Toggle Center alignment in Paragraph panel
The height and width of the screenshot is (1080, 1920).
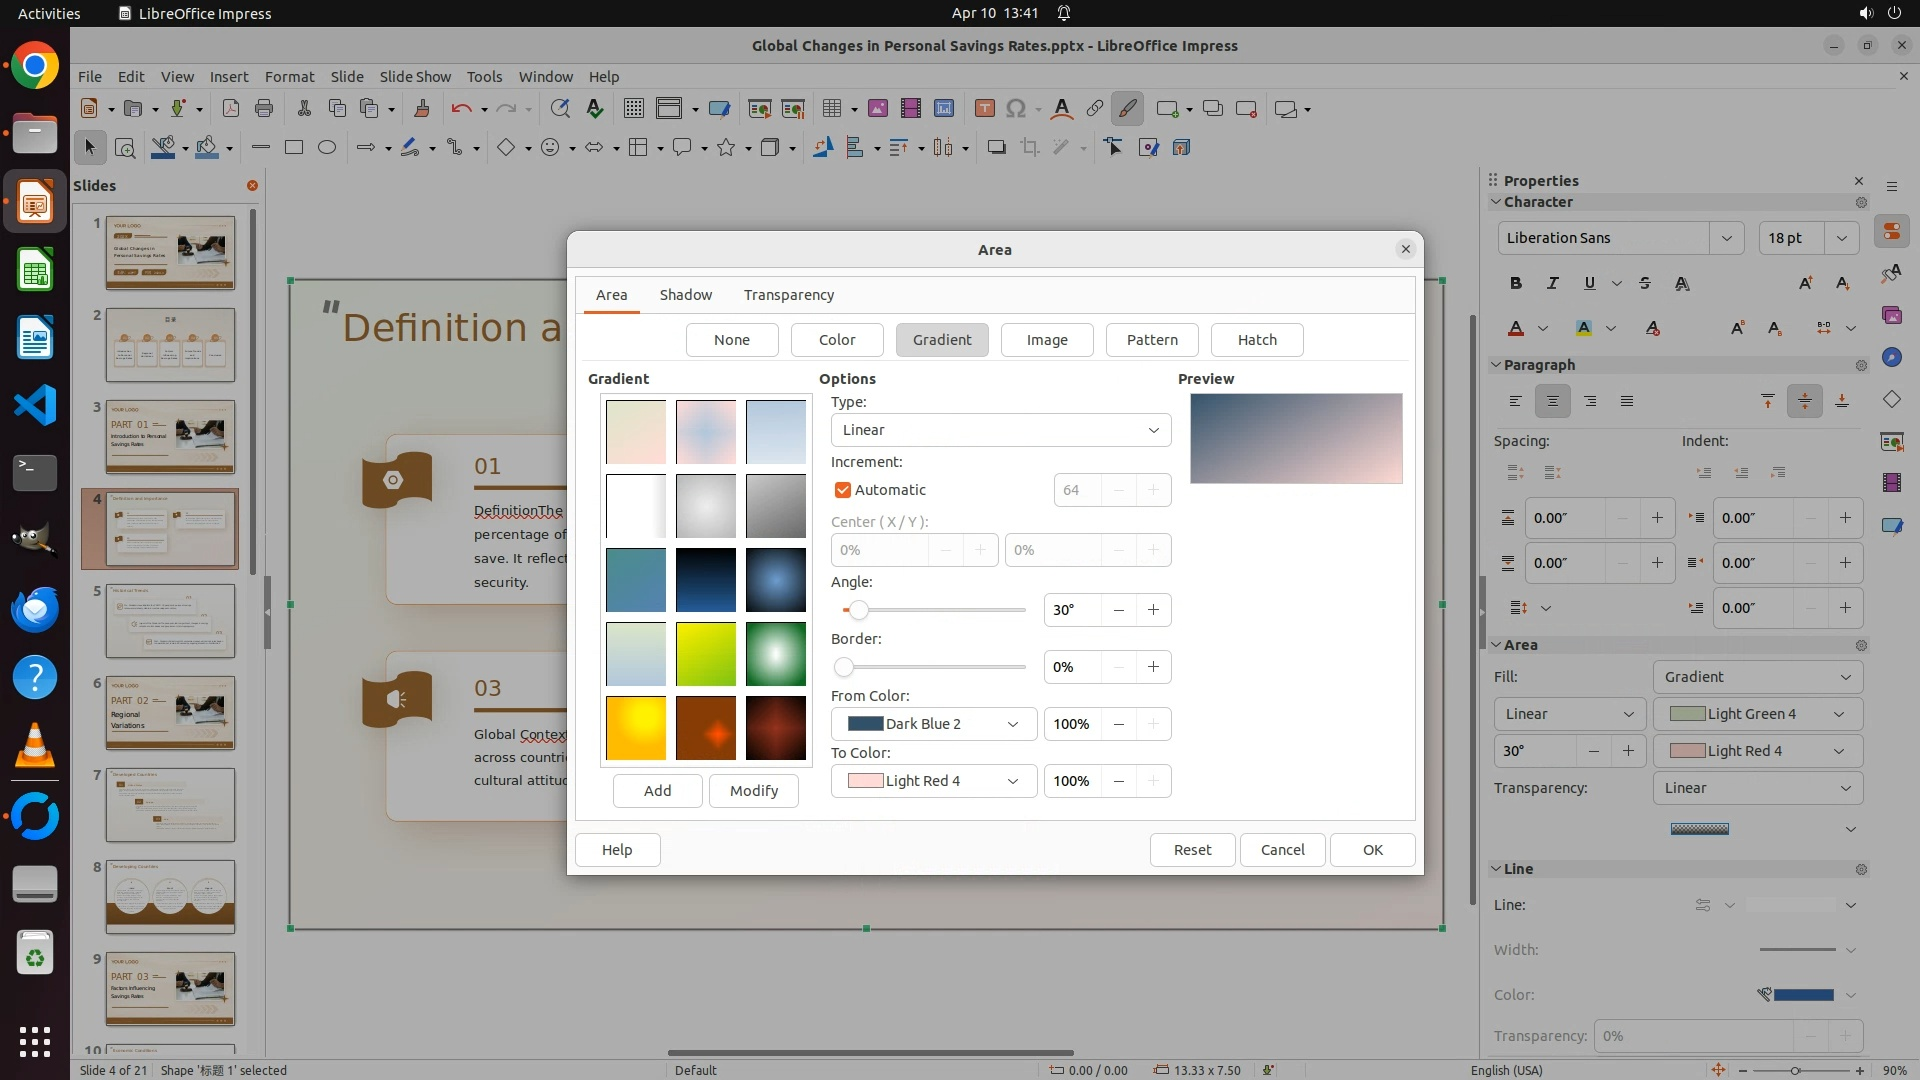(1552, 401)
